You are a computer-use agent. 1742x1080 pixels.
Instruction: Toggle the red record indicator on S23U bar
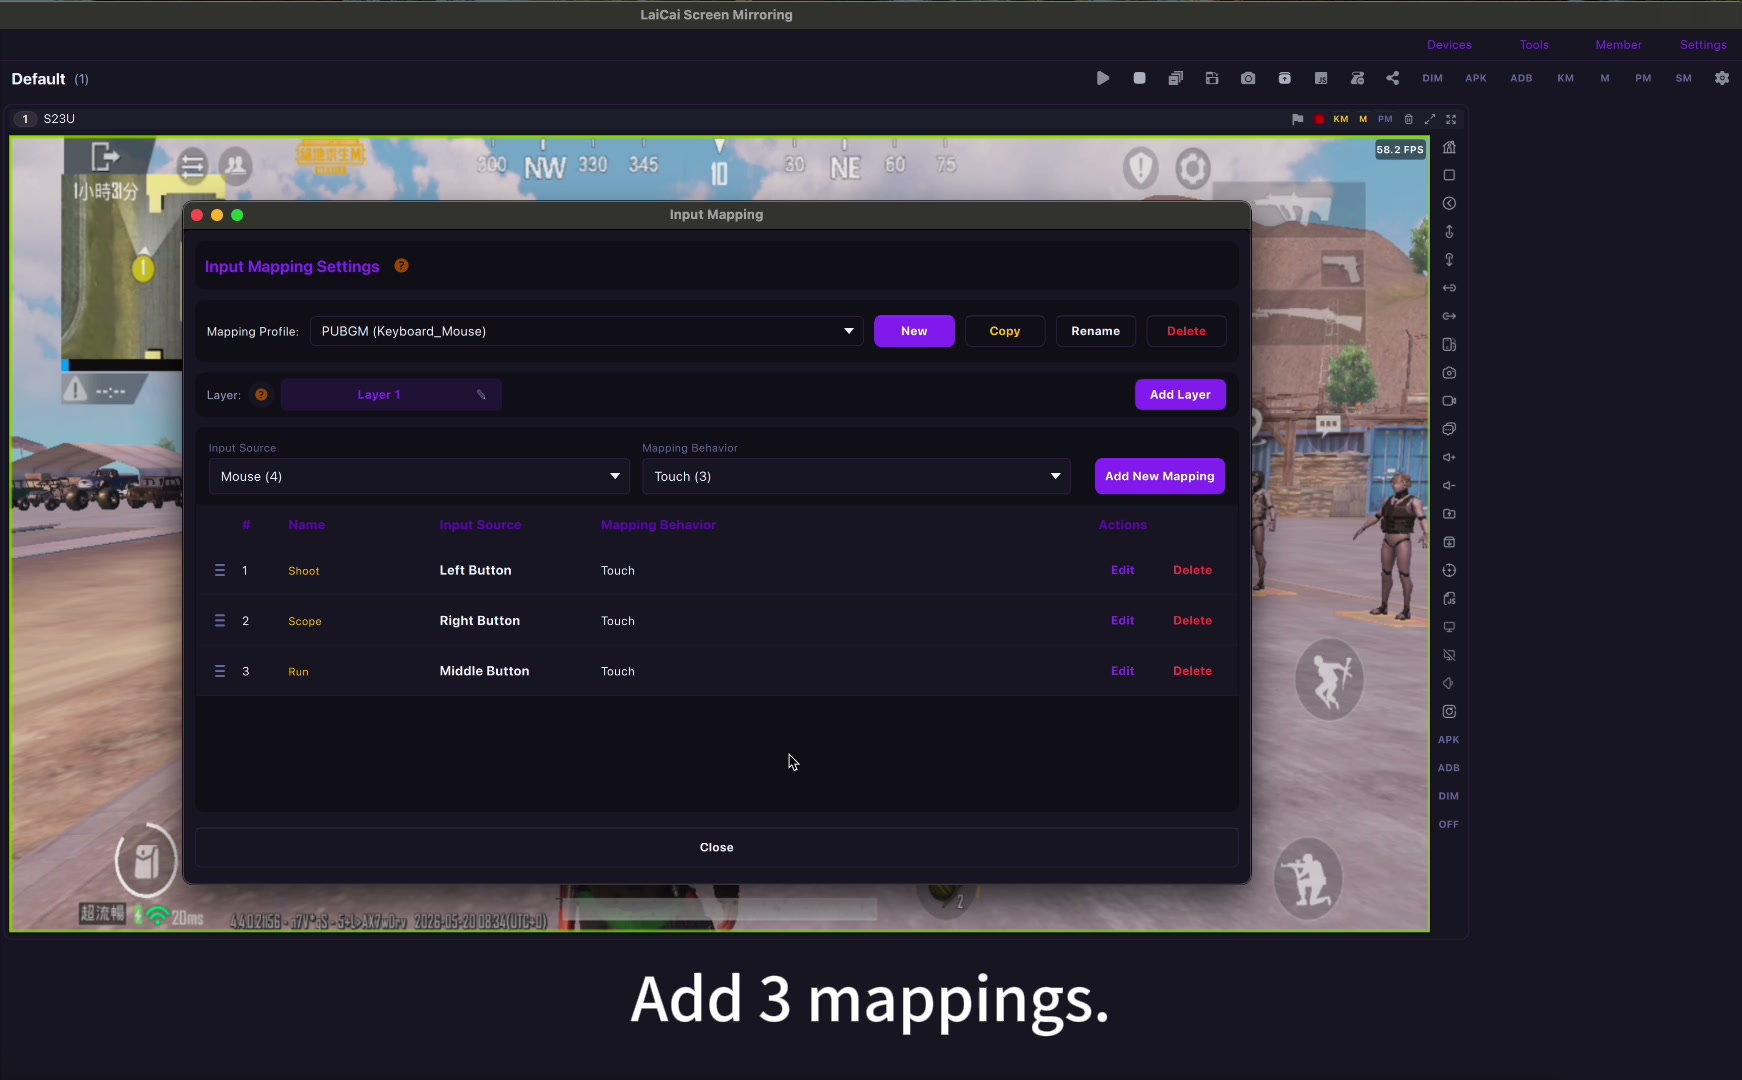click(1319, 119)
